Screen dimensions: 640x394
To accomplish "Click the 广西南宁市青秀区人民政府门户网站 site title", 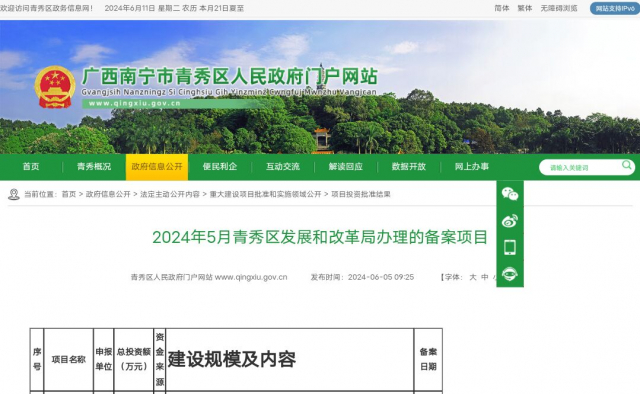I will pos(229,77).
